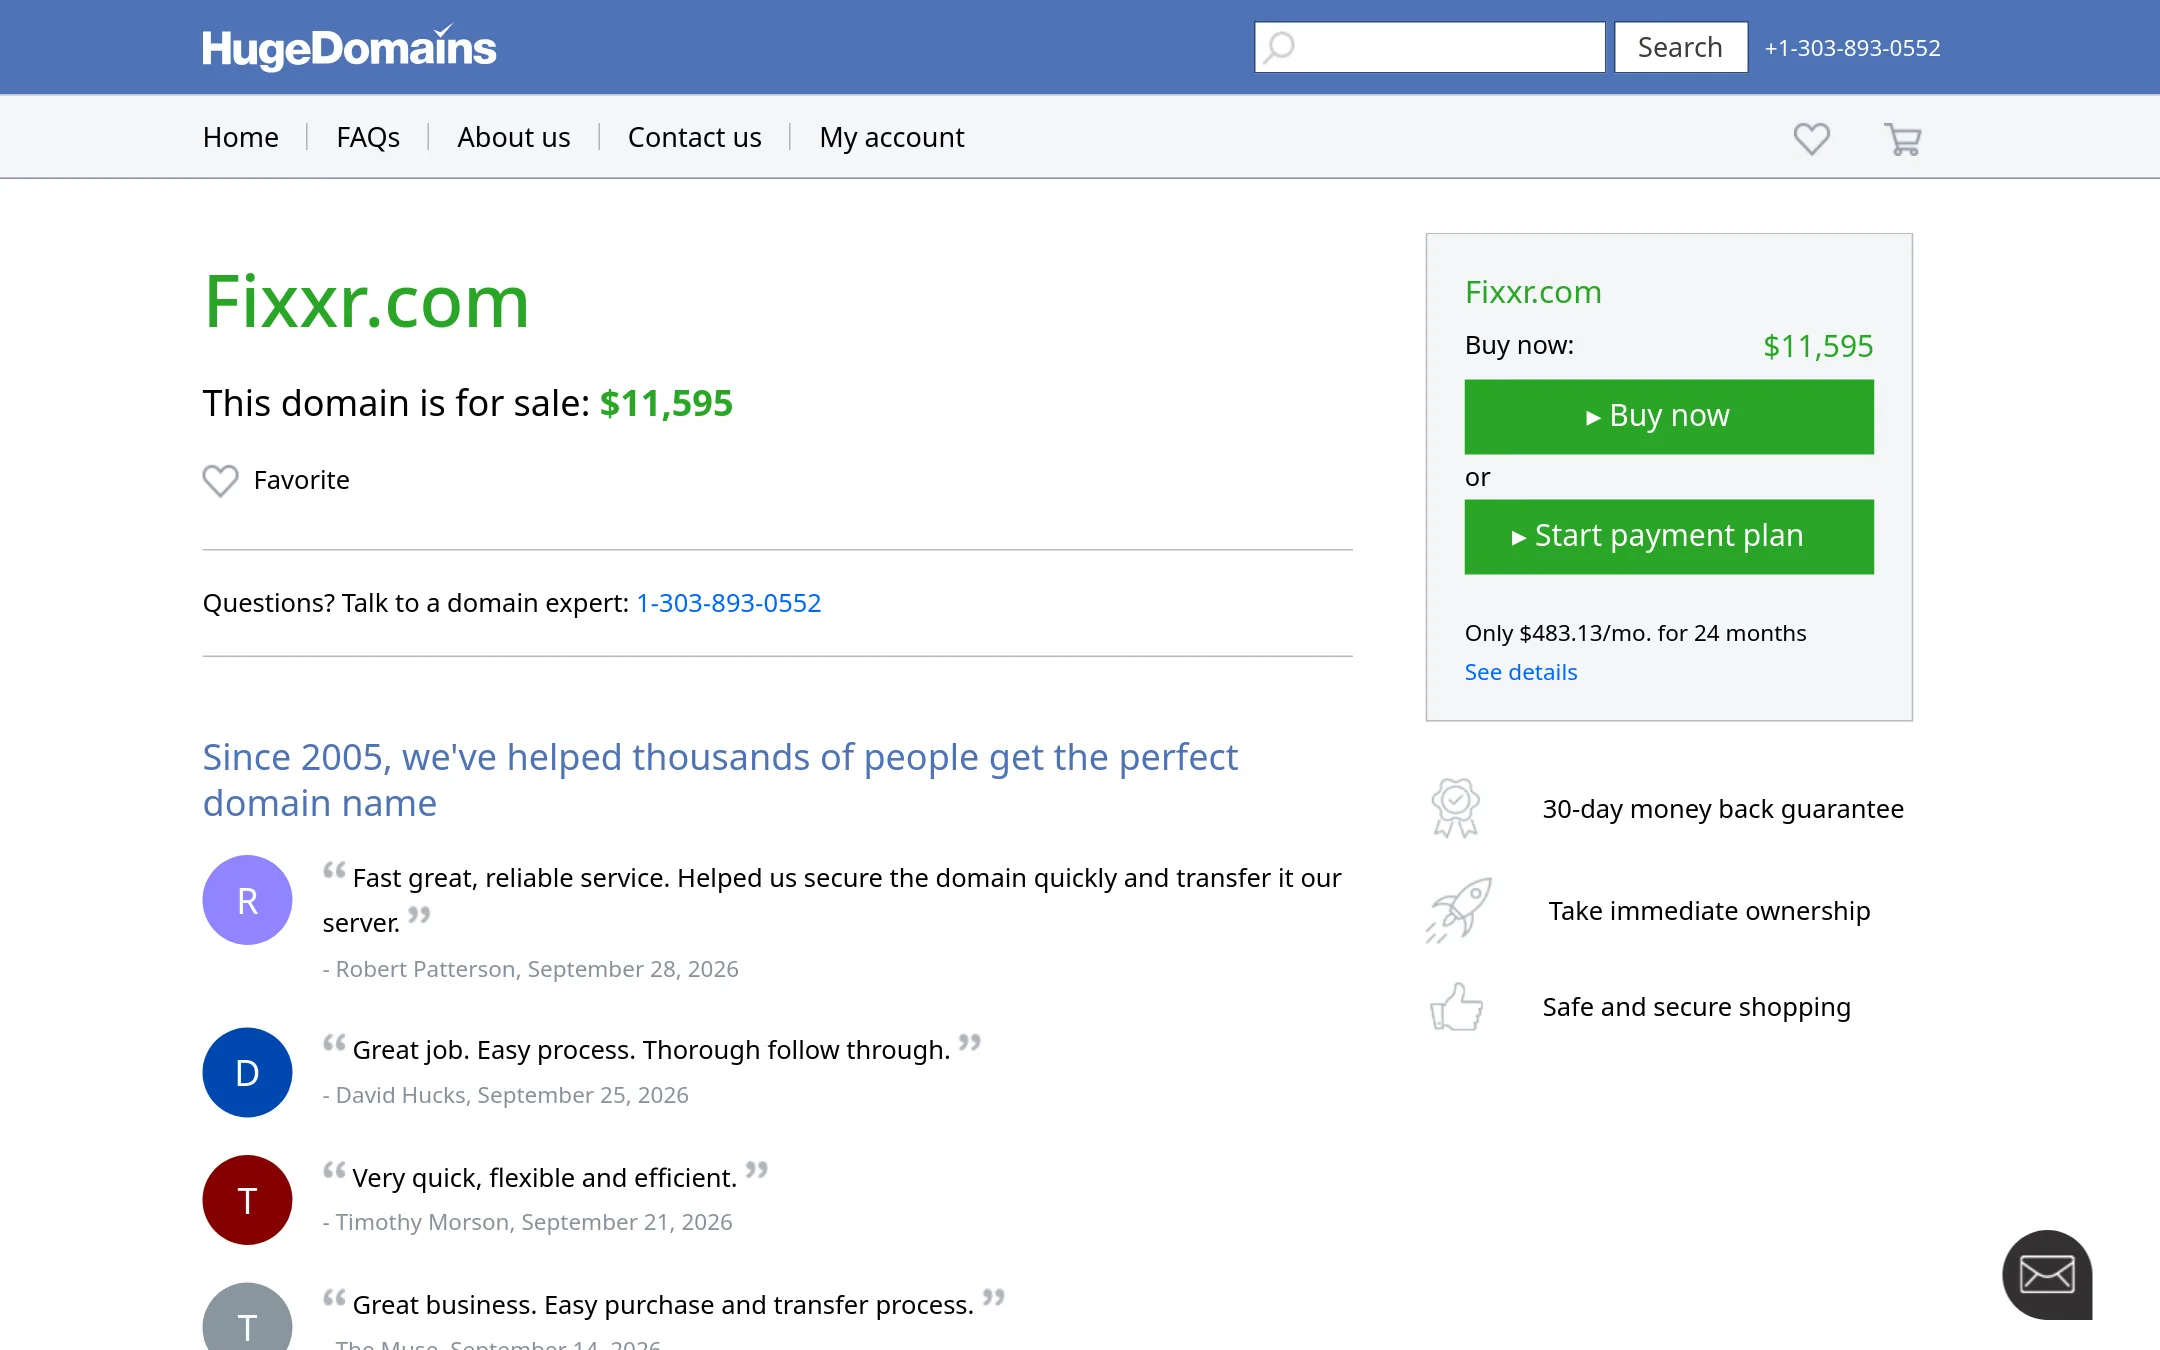Click header phone number +1-303-893-0552
This screenshot has height=1350, width=2160.
[1852, 48]
